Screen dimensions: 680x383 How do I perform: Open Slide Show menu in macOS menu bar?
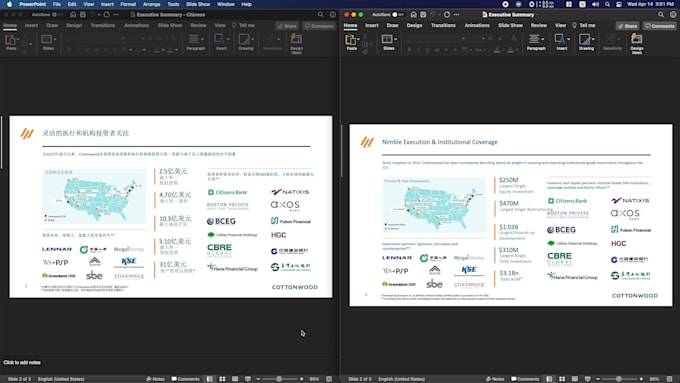point(198,4)
